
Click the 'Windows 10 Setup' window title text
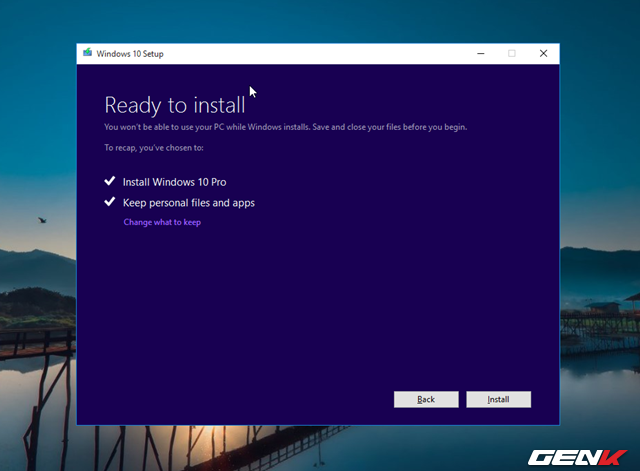(130, 54)
